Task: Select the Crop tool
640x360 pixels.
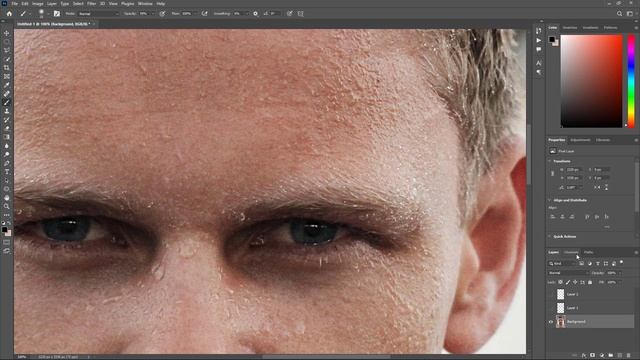Action: pyautogui.click(x=7, y=68)
